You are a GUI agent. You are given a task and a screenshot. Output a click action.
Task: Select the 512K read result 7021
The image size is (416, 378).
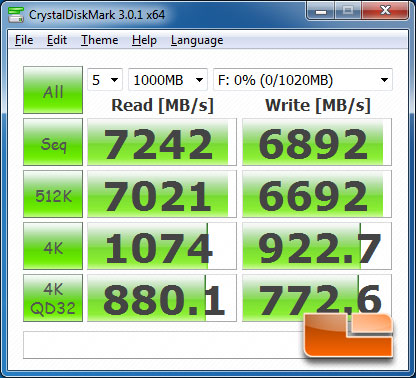pyautogui.click(x=162, y=194)
